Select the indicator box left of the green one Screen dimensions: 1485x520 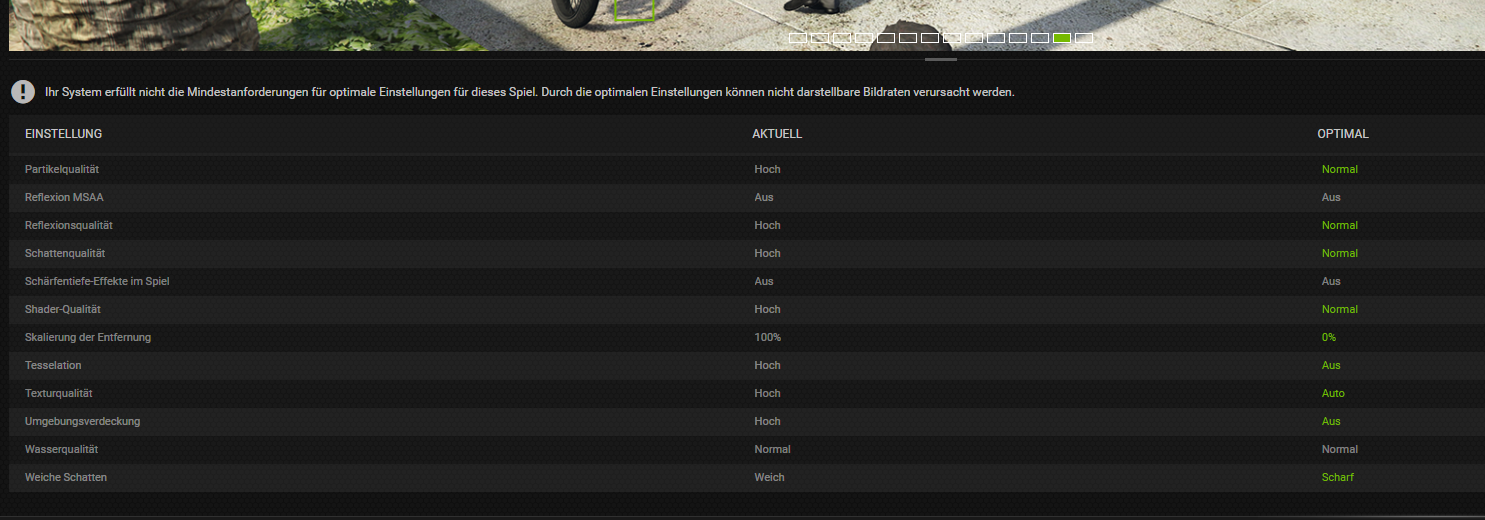point(1040,38)
